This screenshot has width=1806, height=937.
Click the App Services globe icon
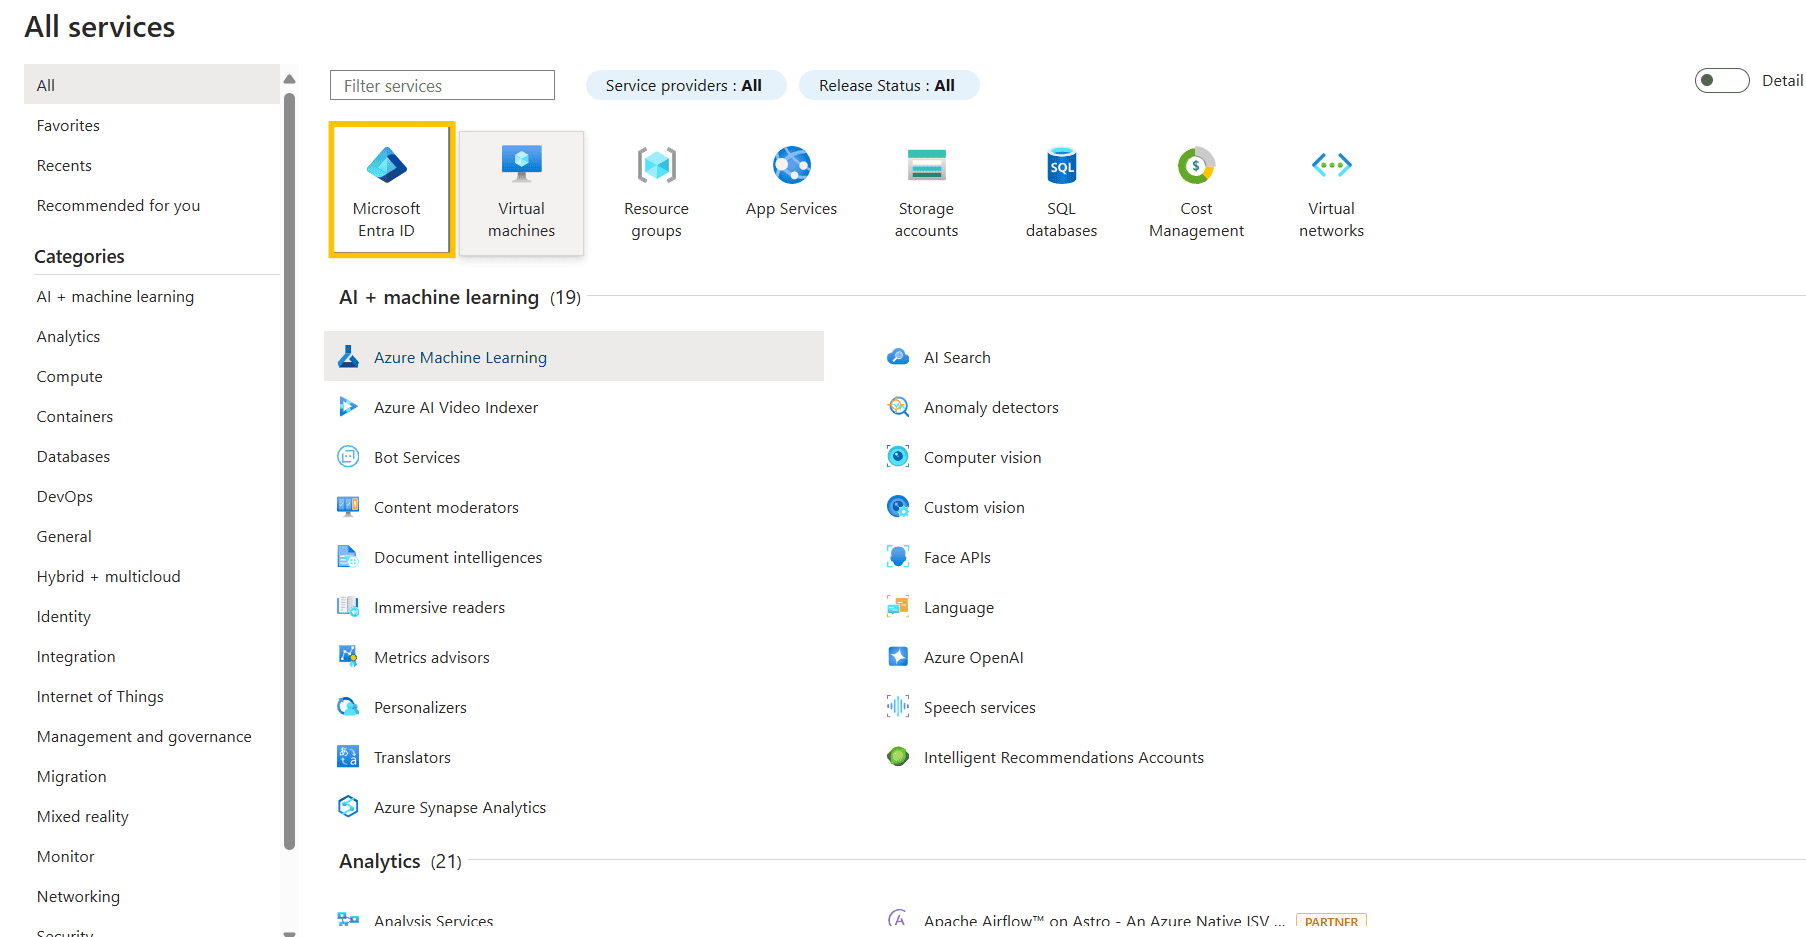pos(792,165)
